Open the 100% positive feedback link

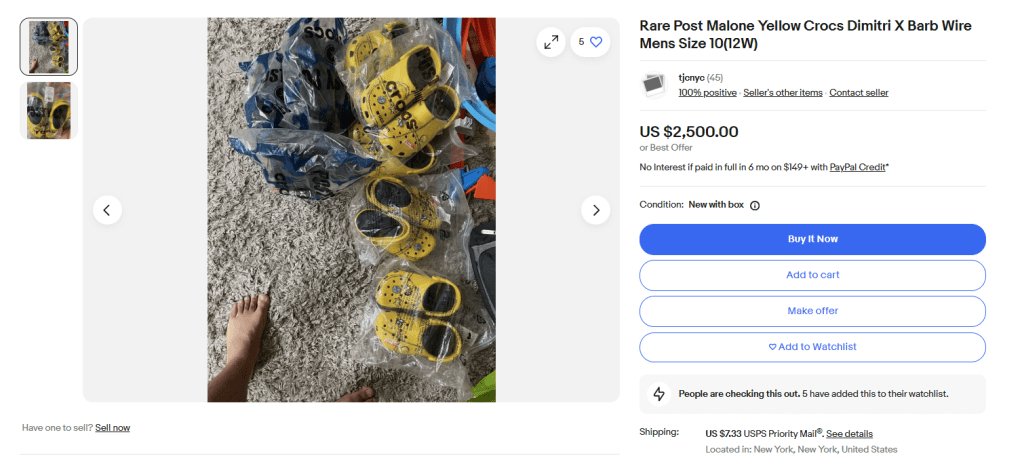point(708,93)
